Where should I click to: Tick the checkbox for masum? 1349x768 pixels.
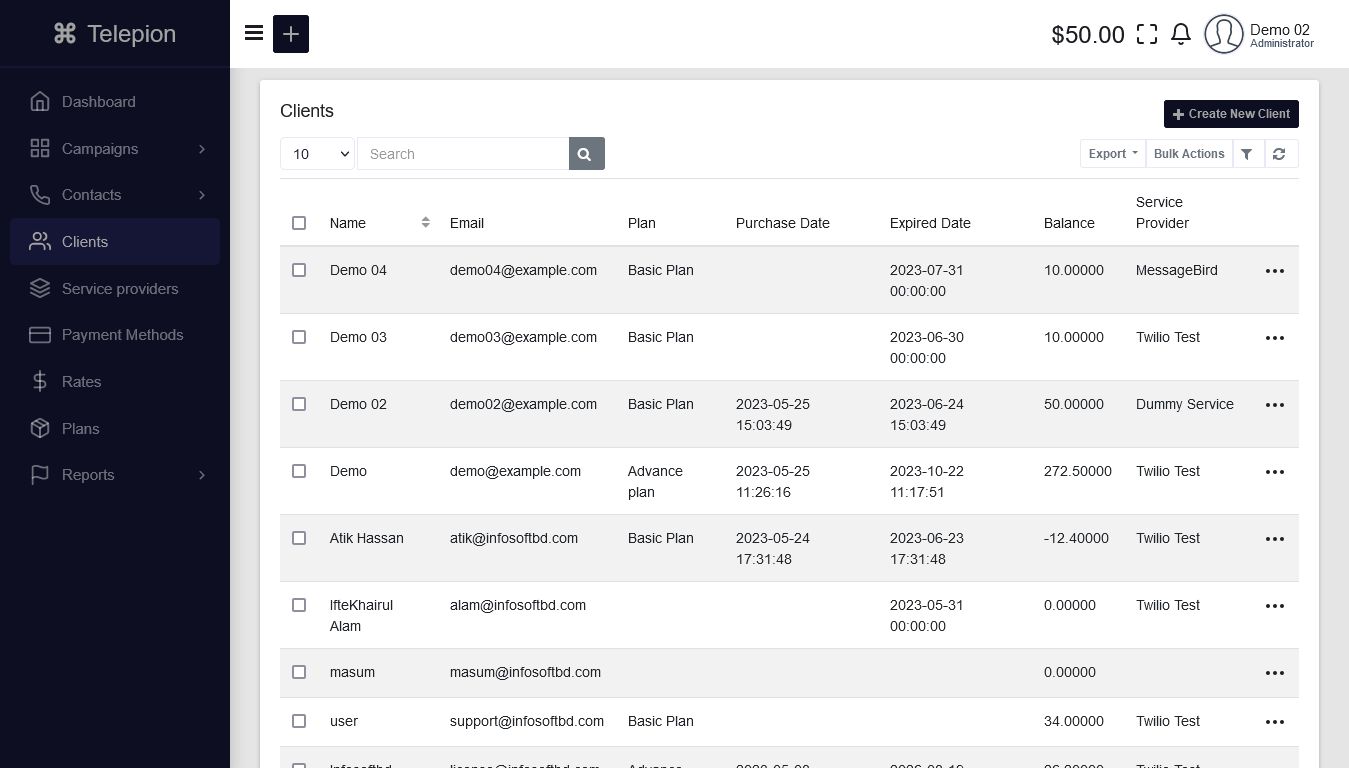[299, 672]
